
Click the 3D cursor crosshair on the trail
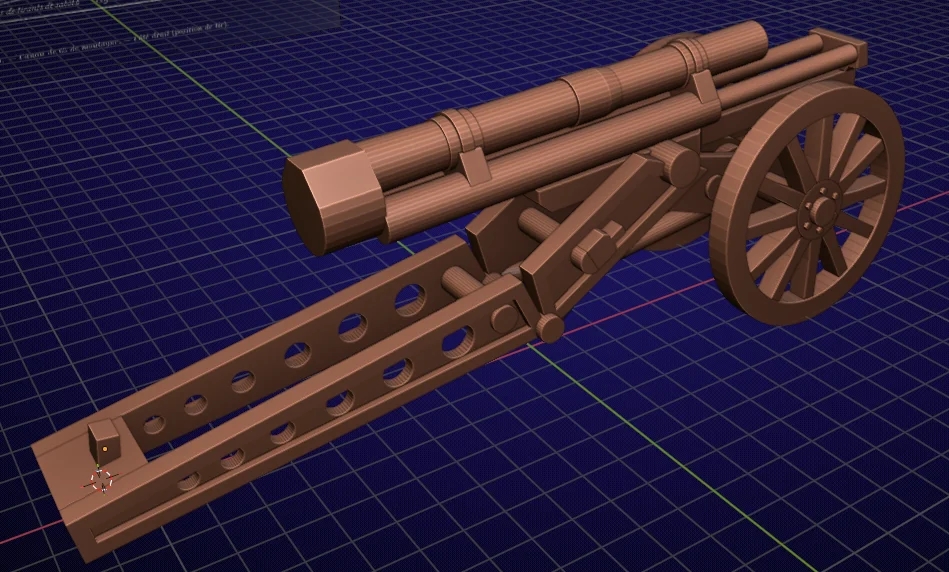101,481
